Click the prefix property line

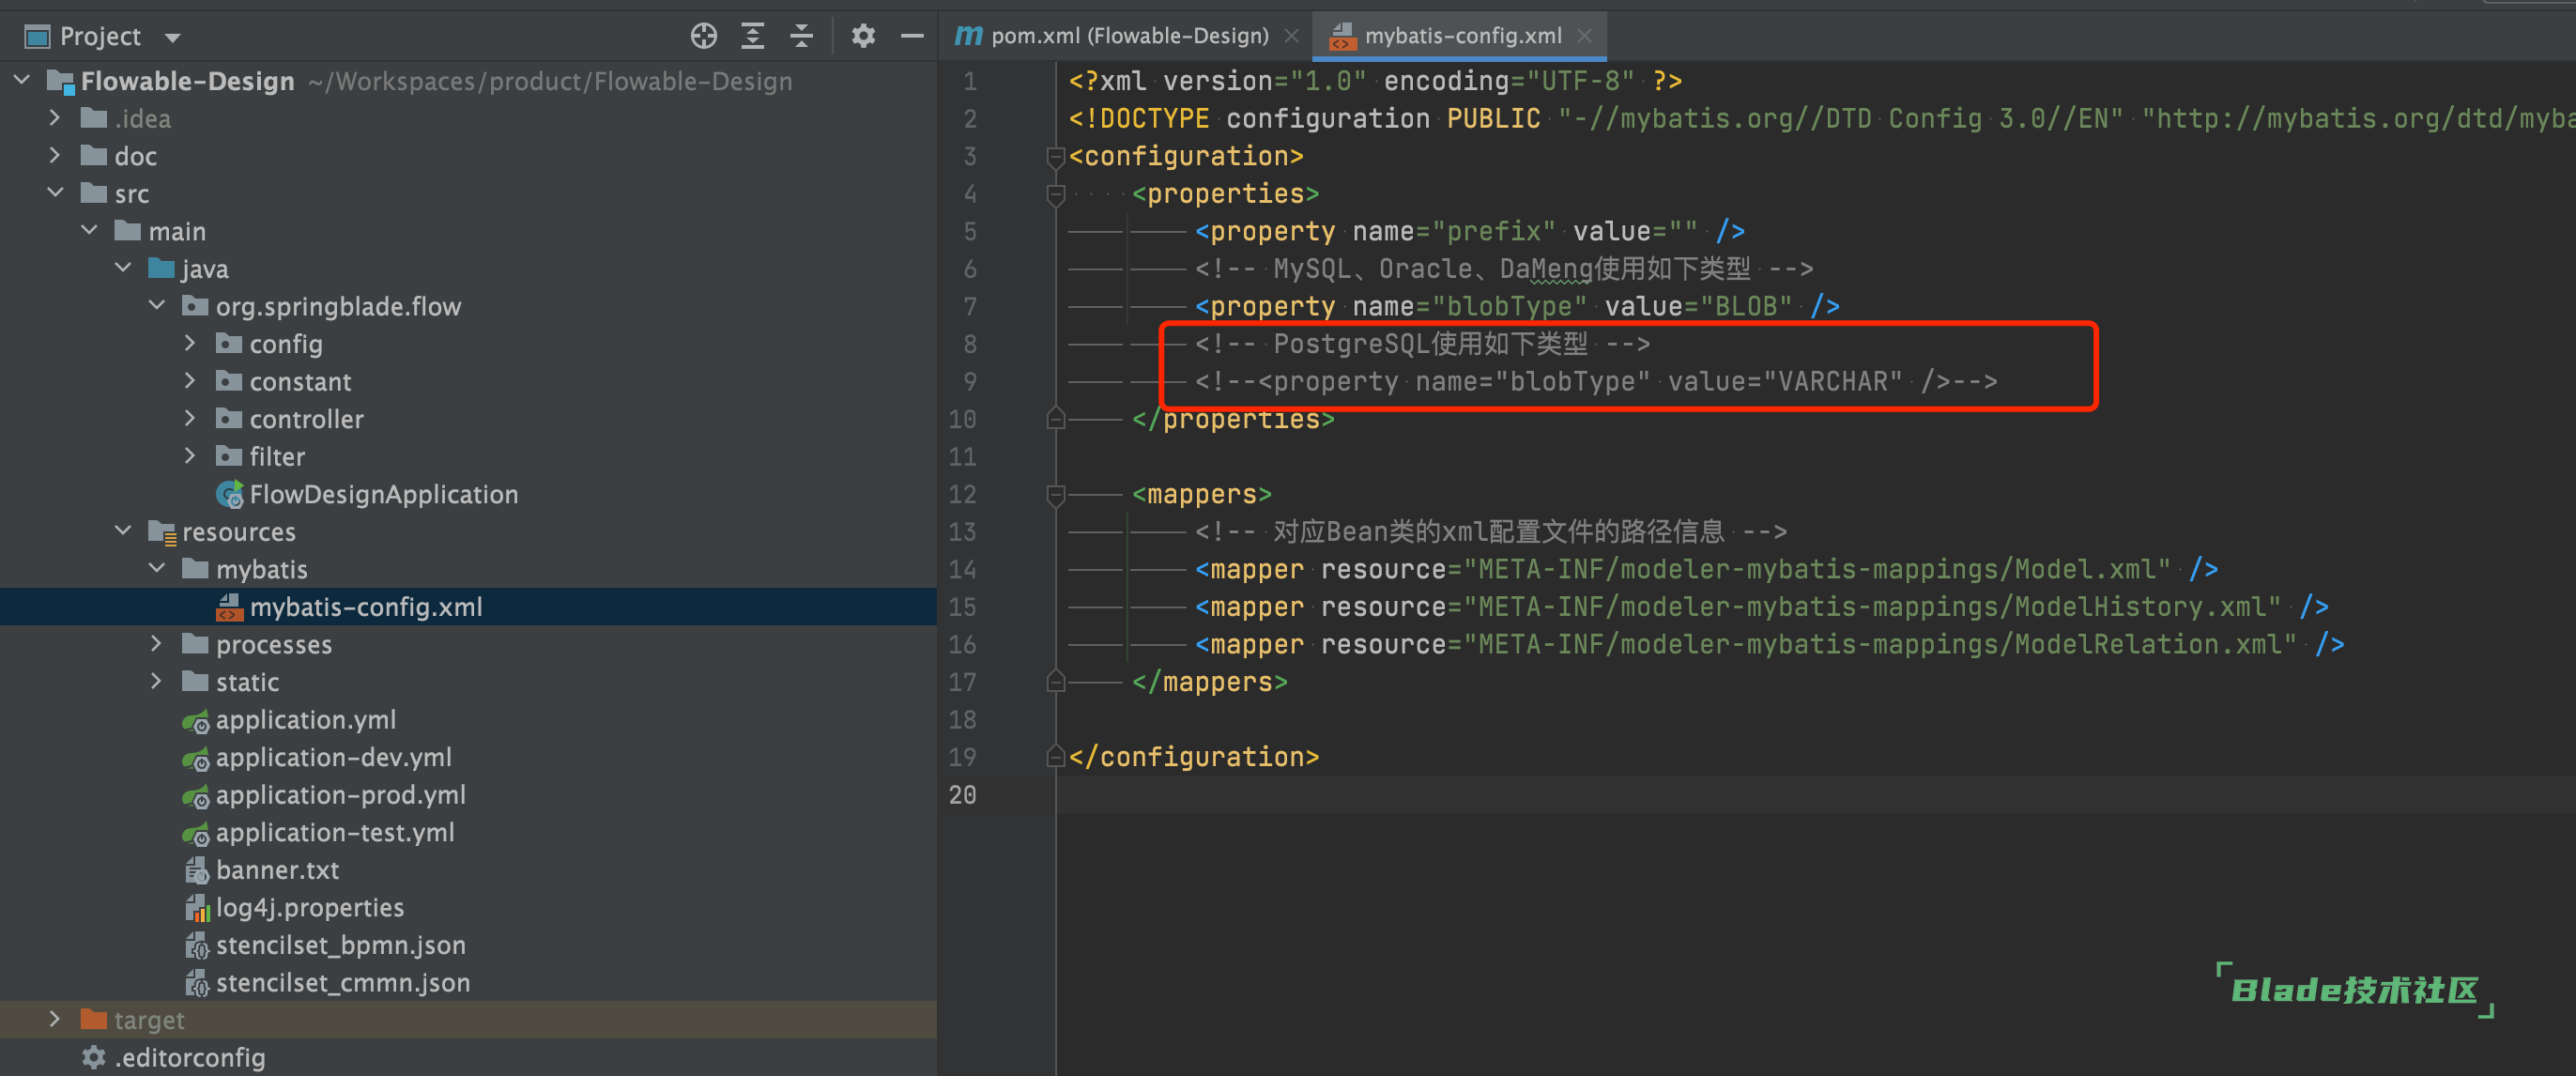click(x=1470, y=231)
